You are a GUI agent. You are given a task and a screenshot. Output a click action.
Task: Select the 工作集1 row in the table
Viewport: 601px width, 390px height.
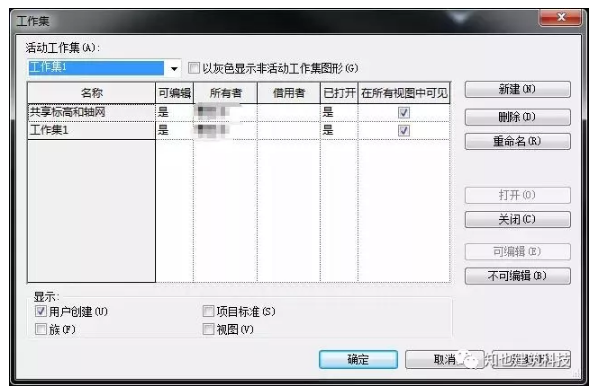[x=91, y=130]
